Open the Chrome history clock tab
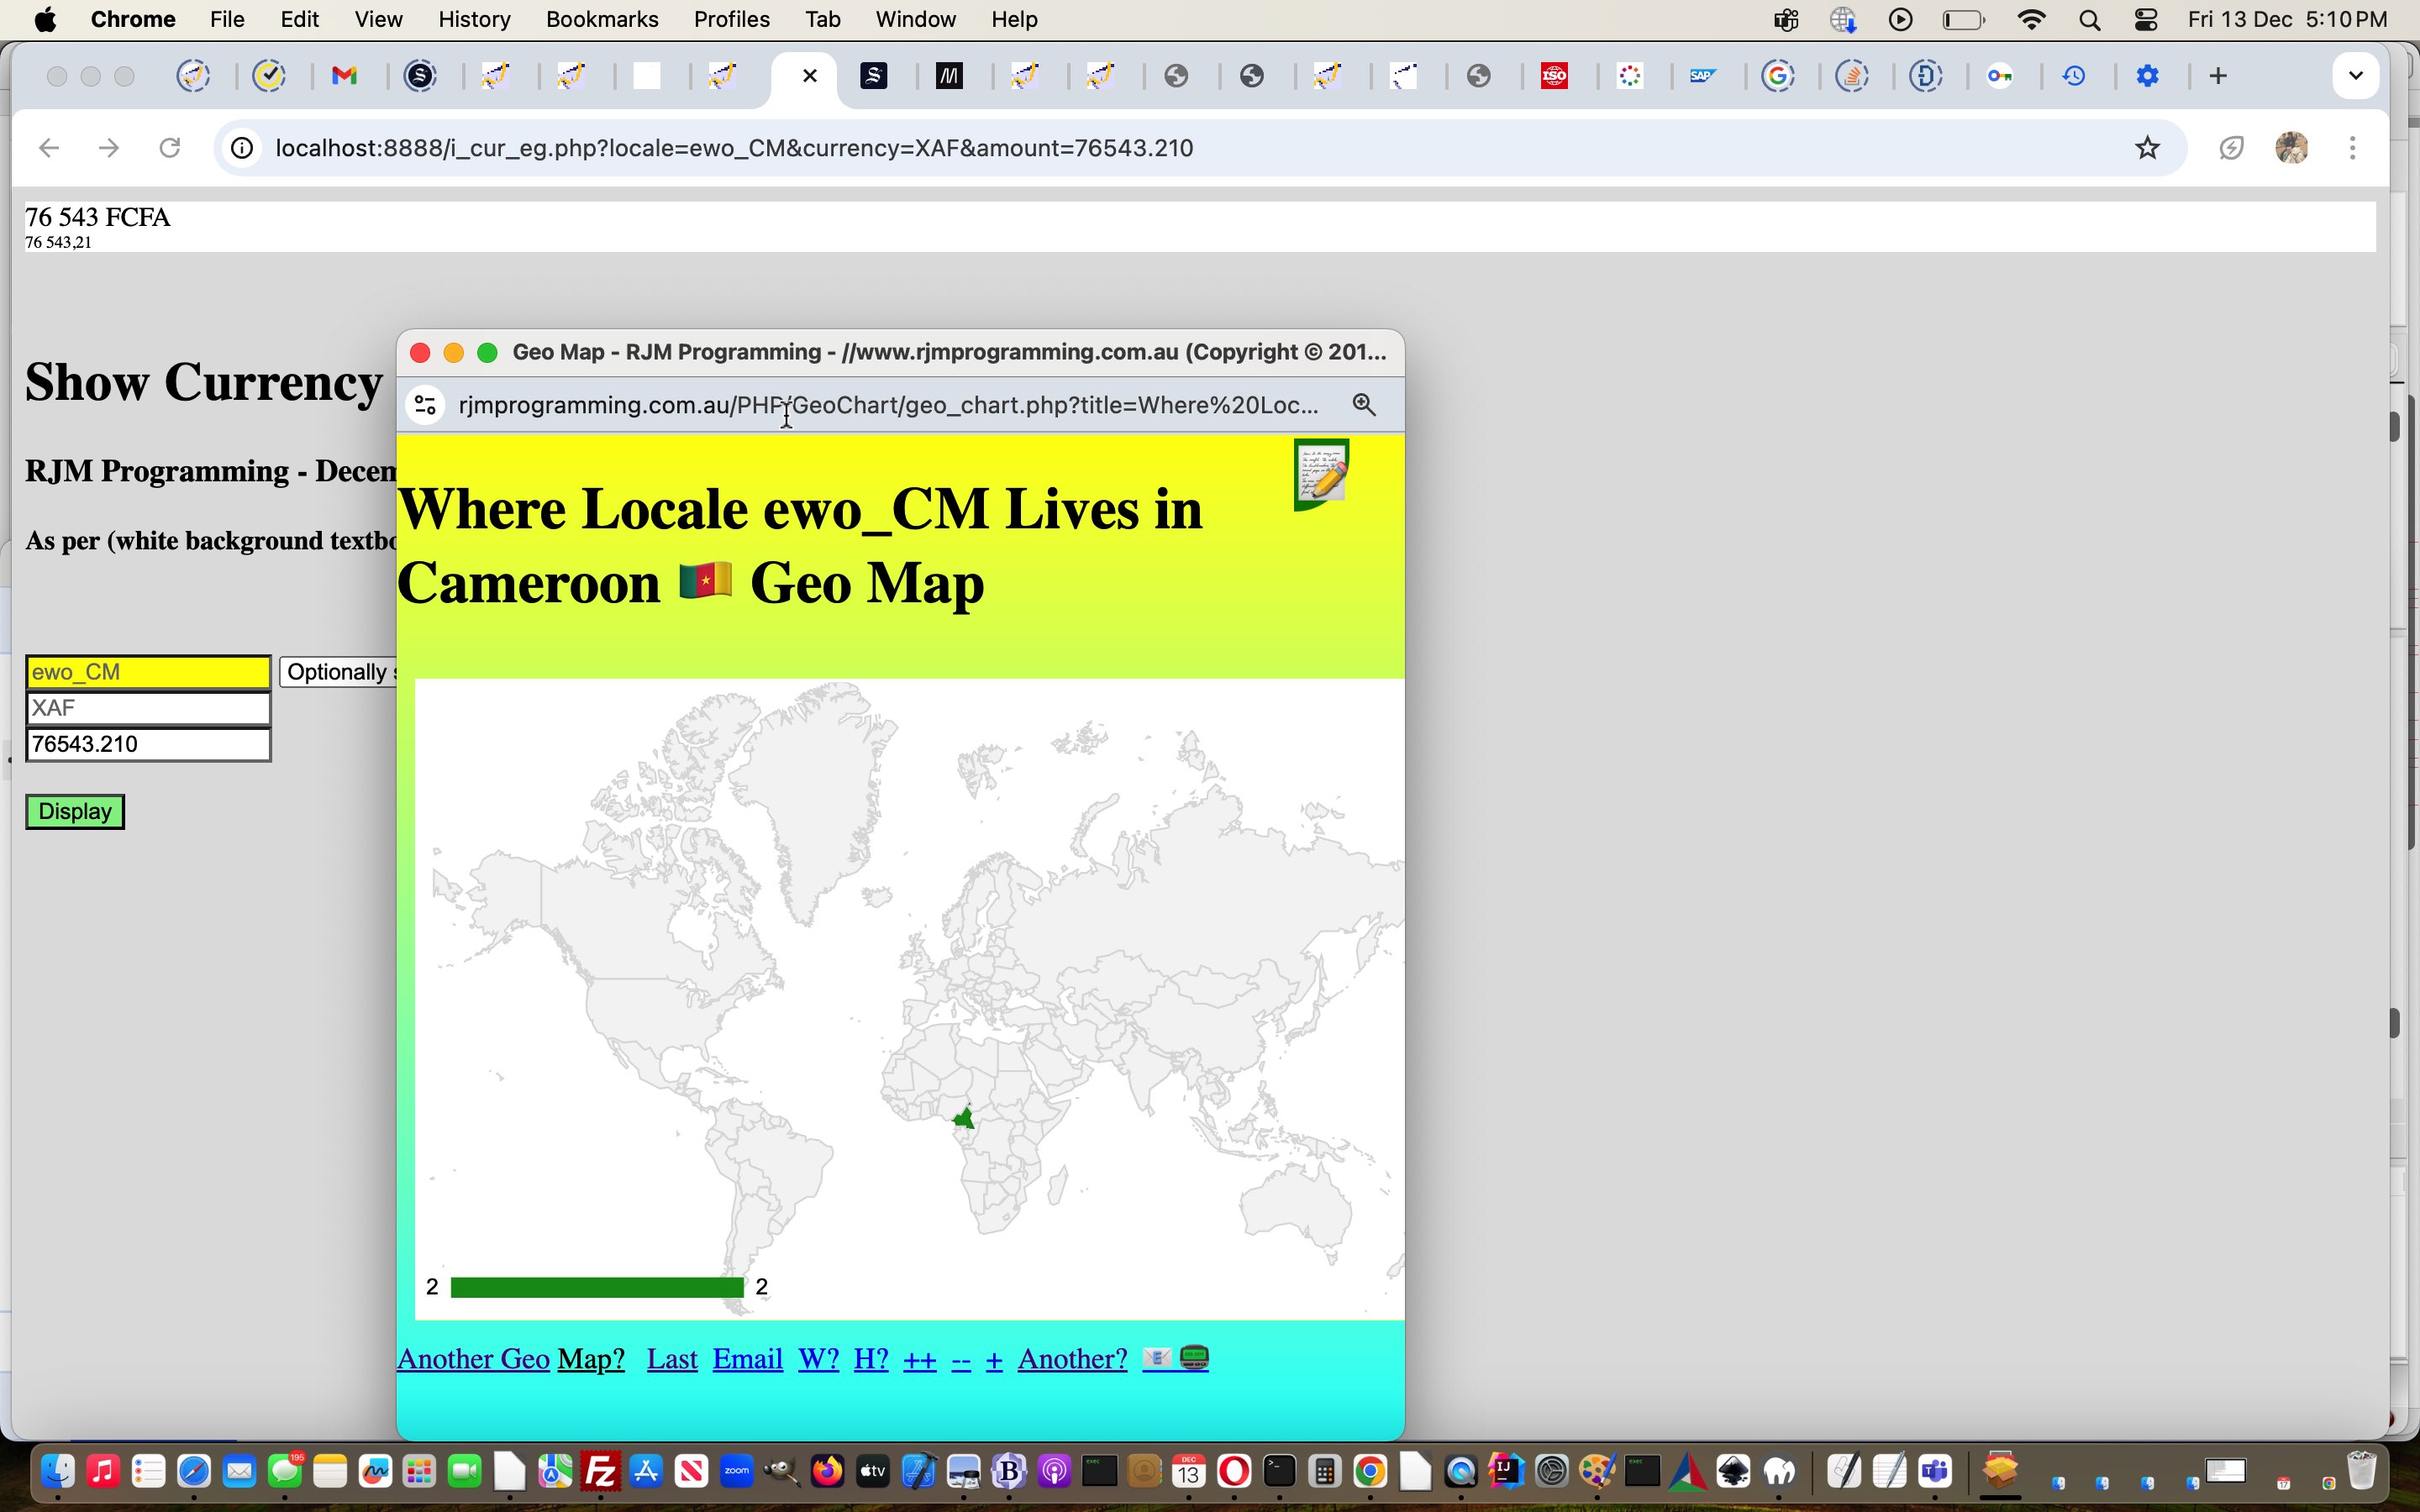 [x=2074, y=76]
